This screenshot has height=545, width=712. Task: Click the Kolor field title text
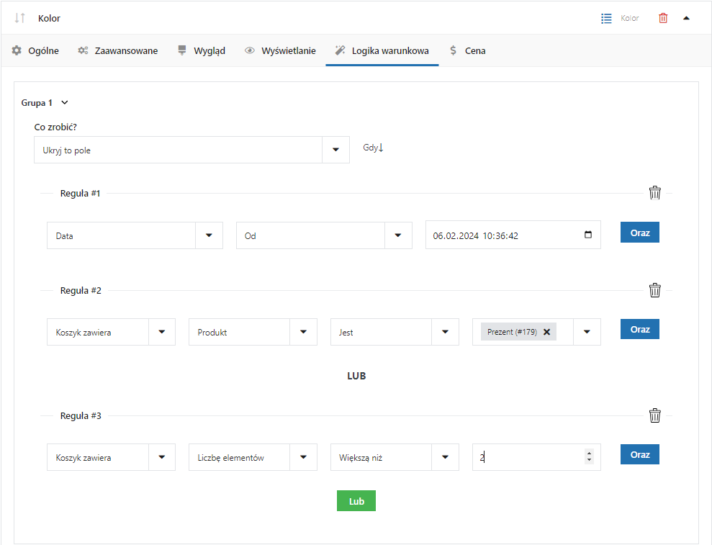point(49,18)
